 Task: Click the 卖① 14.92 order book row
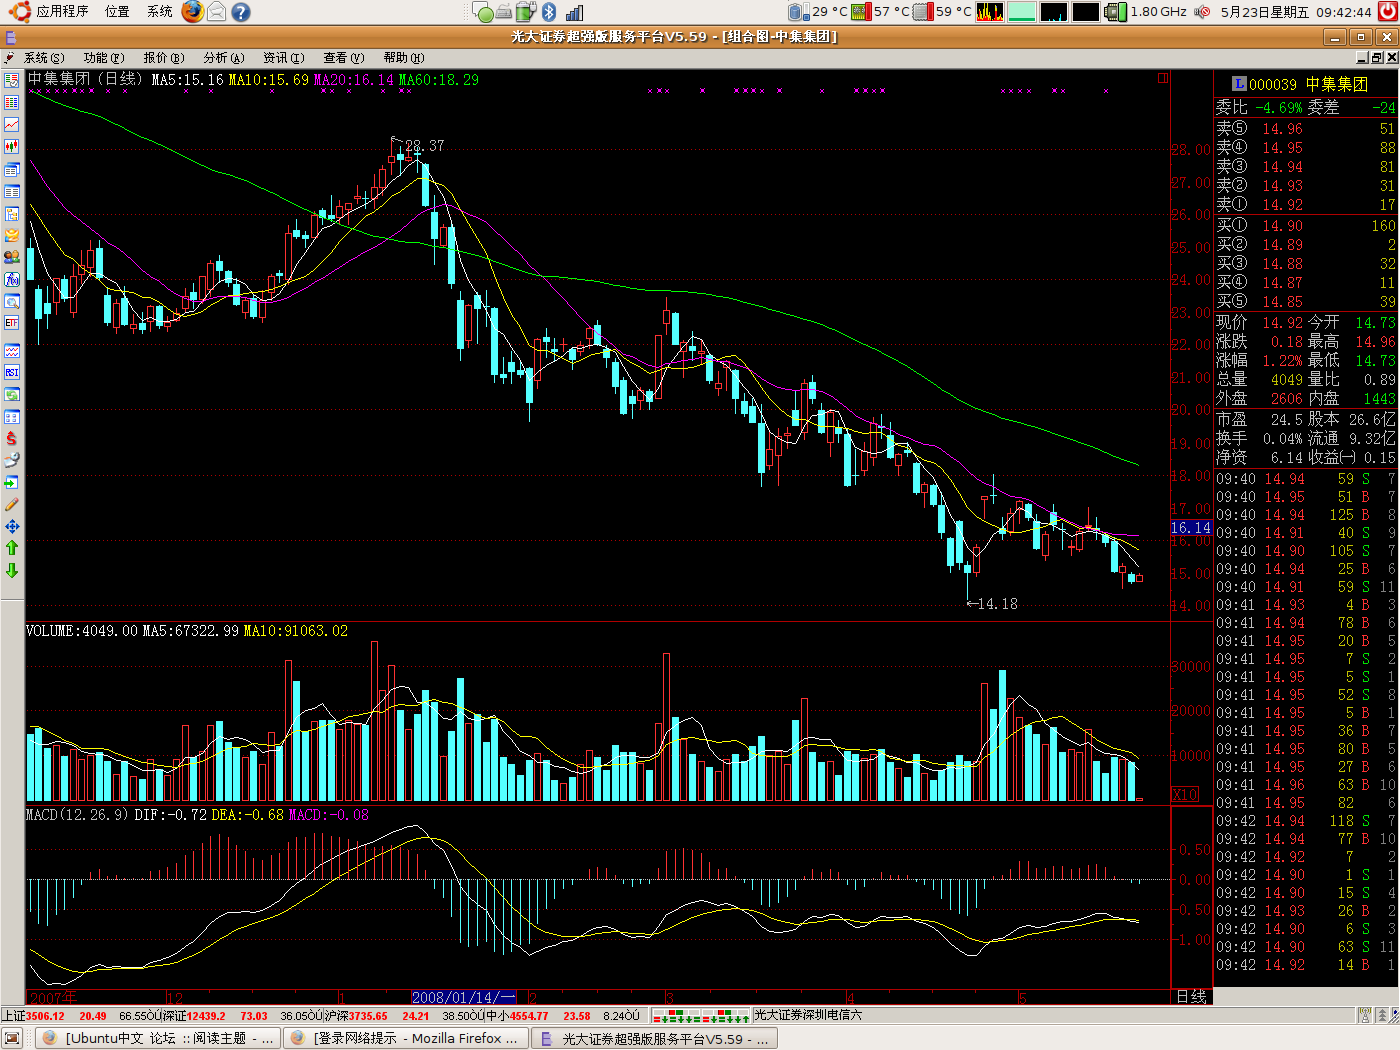pyautogui.click(x=1306, y=205)
